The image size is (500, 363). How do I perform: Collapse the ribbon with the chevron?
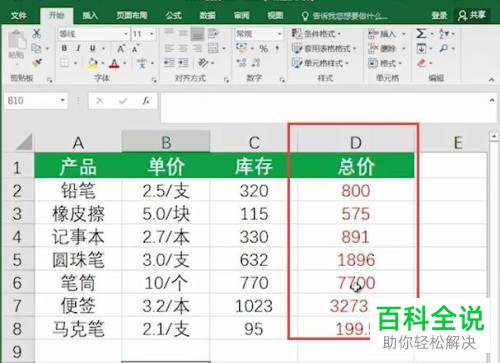(492, 80)
